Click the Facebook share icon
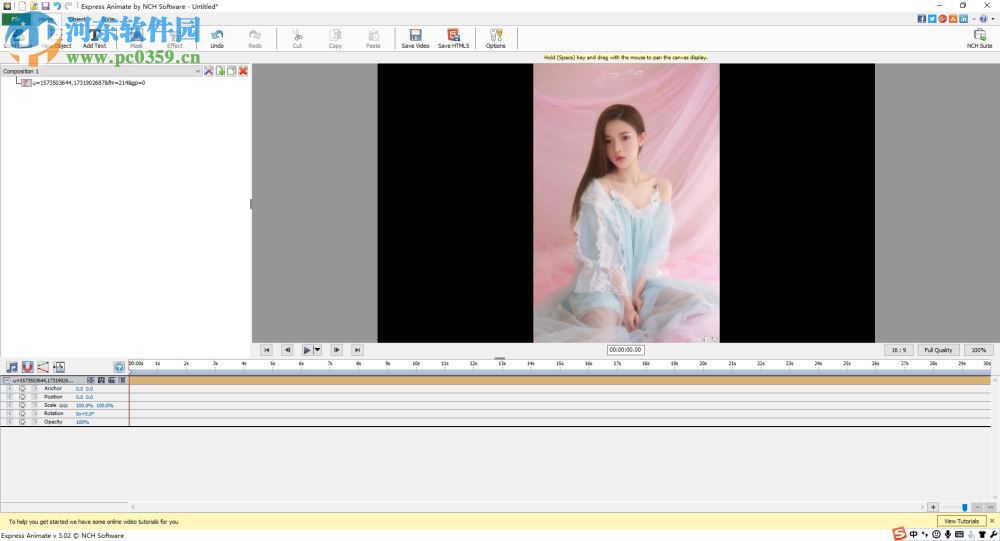 (x=922, y=19)
